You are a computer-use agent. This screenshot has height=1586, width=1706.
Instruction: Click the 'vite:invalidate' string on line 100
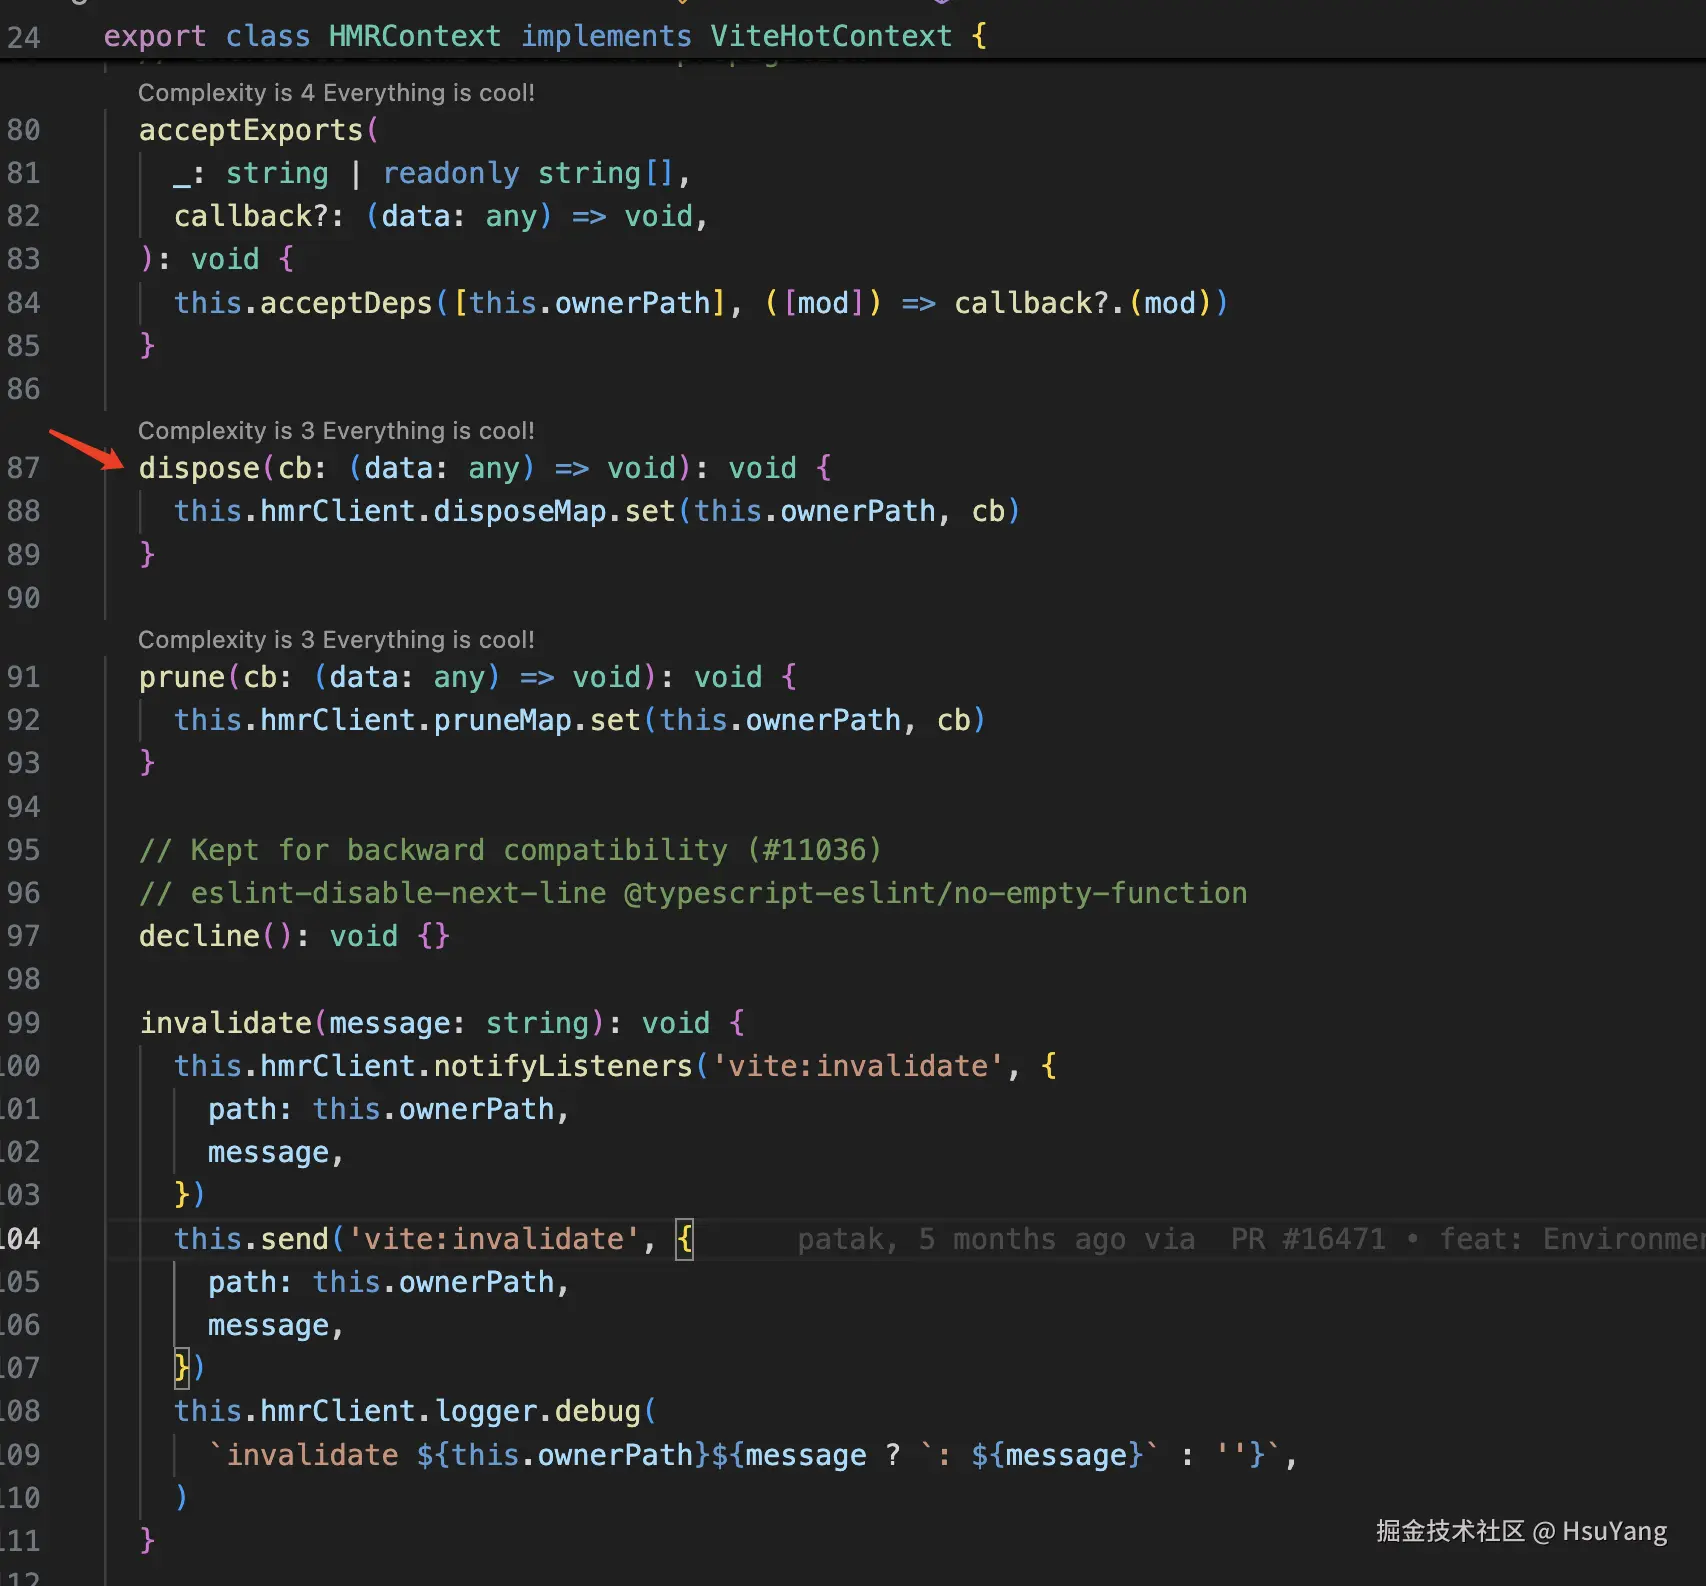pyautogui.click(x=858, y=1066)
